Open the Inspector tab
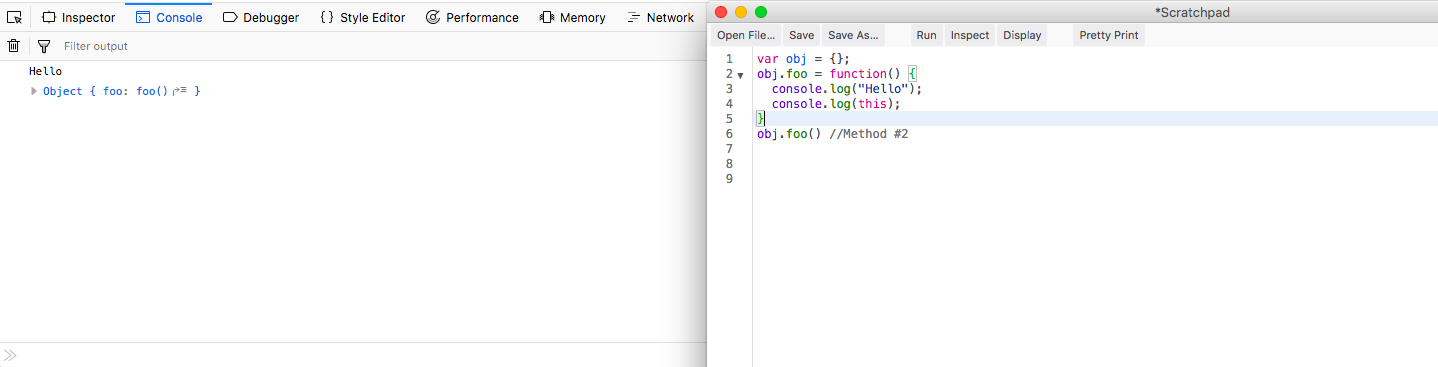Image resolution: width=1438 pixels, height=367 pixels. [x=78, y=17]
